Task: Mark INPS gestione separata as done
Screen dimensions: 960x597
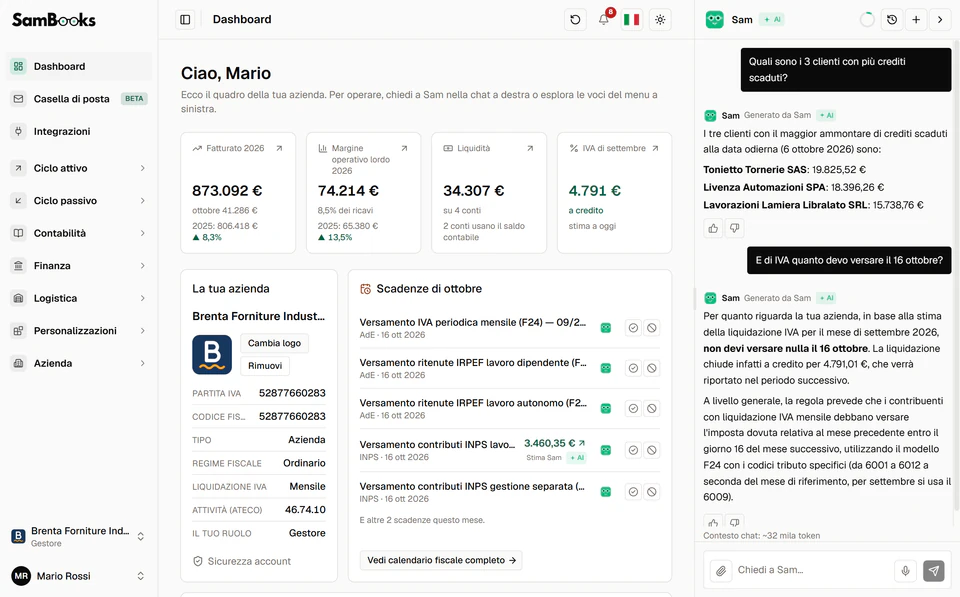Action: pyautogui.click(x=633, y=492)
